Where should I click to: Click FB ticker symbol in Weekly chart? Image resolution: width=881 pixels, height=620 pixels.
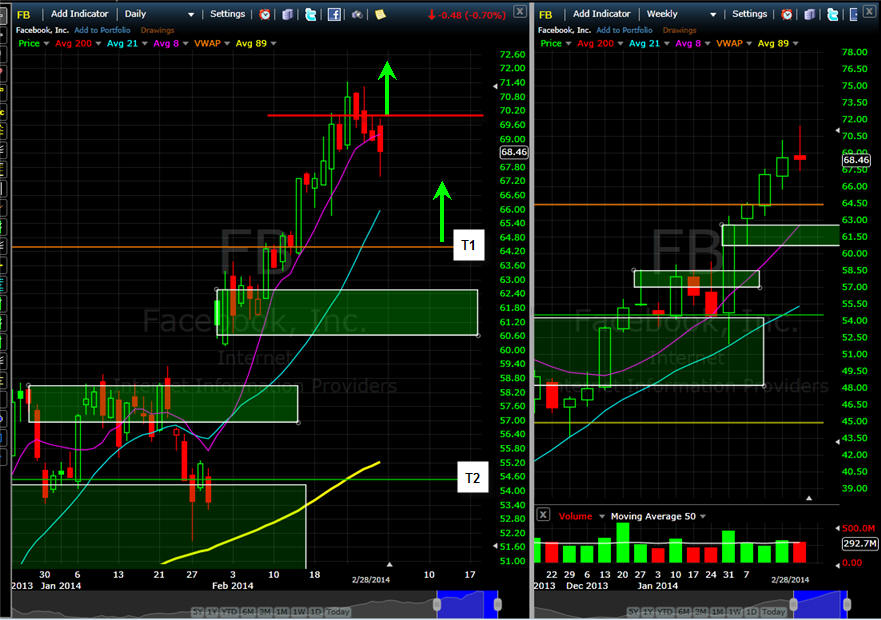(546, 15)
